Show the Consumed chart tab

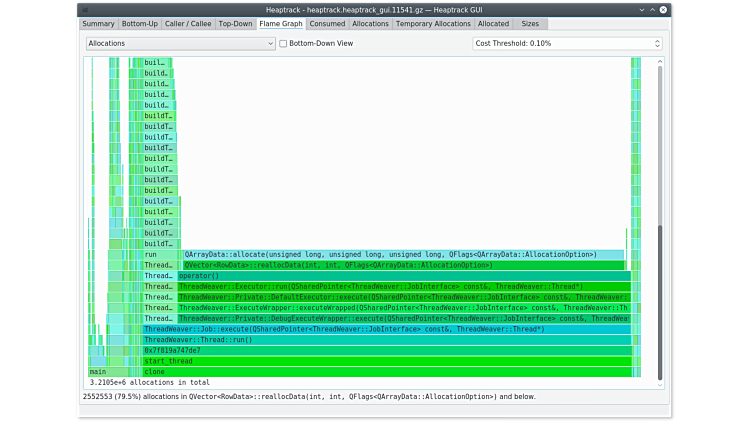click(x=327, y=23)
